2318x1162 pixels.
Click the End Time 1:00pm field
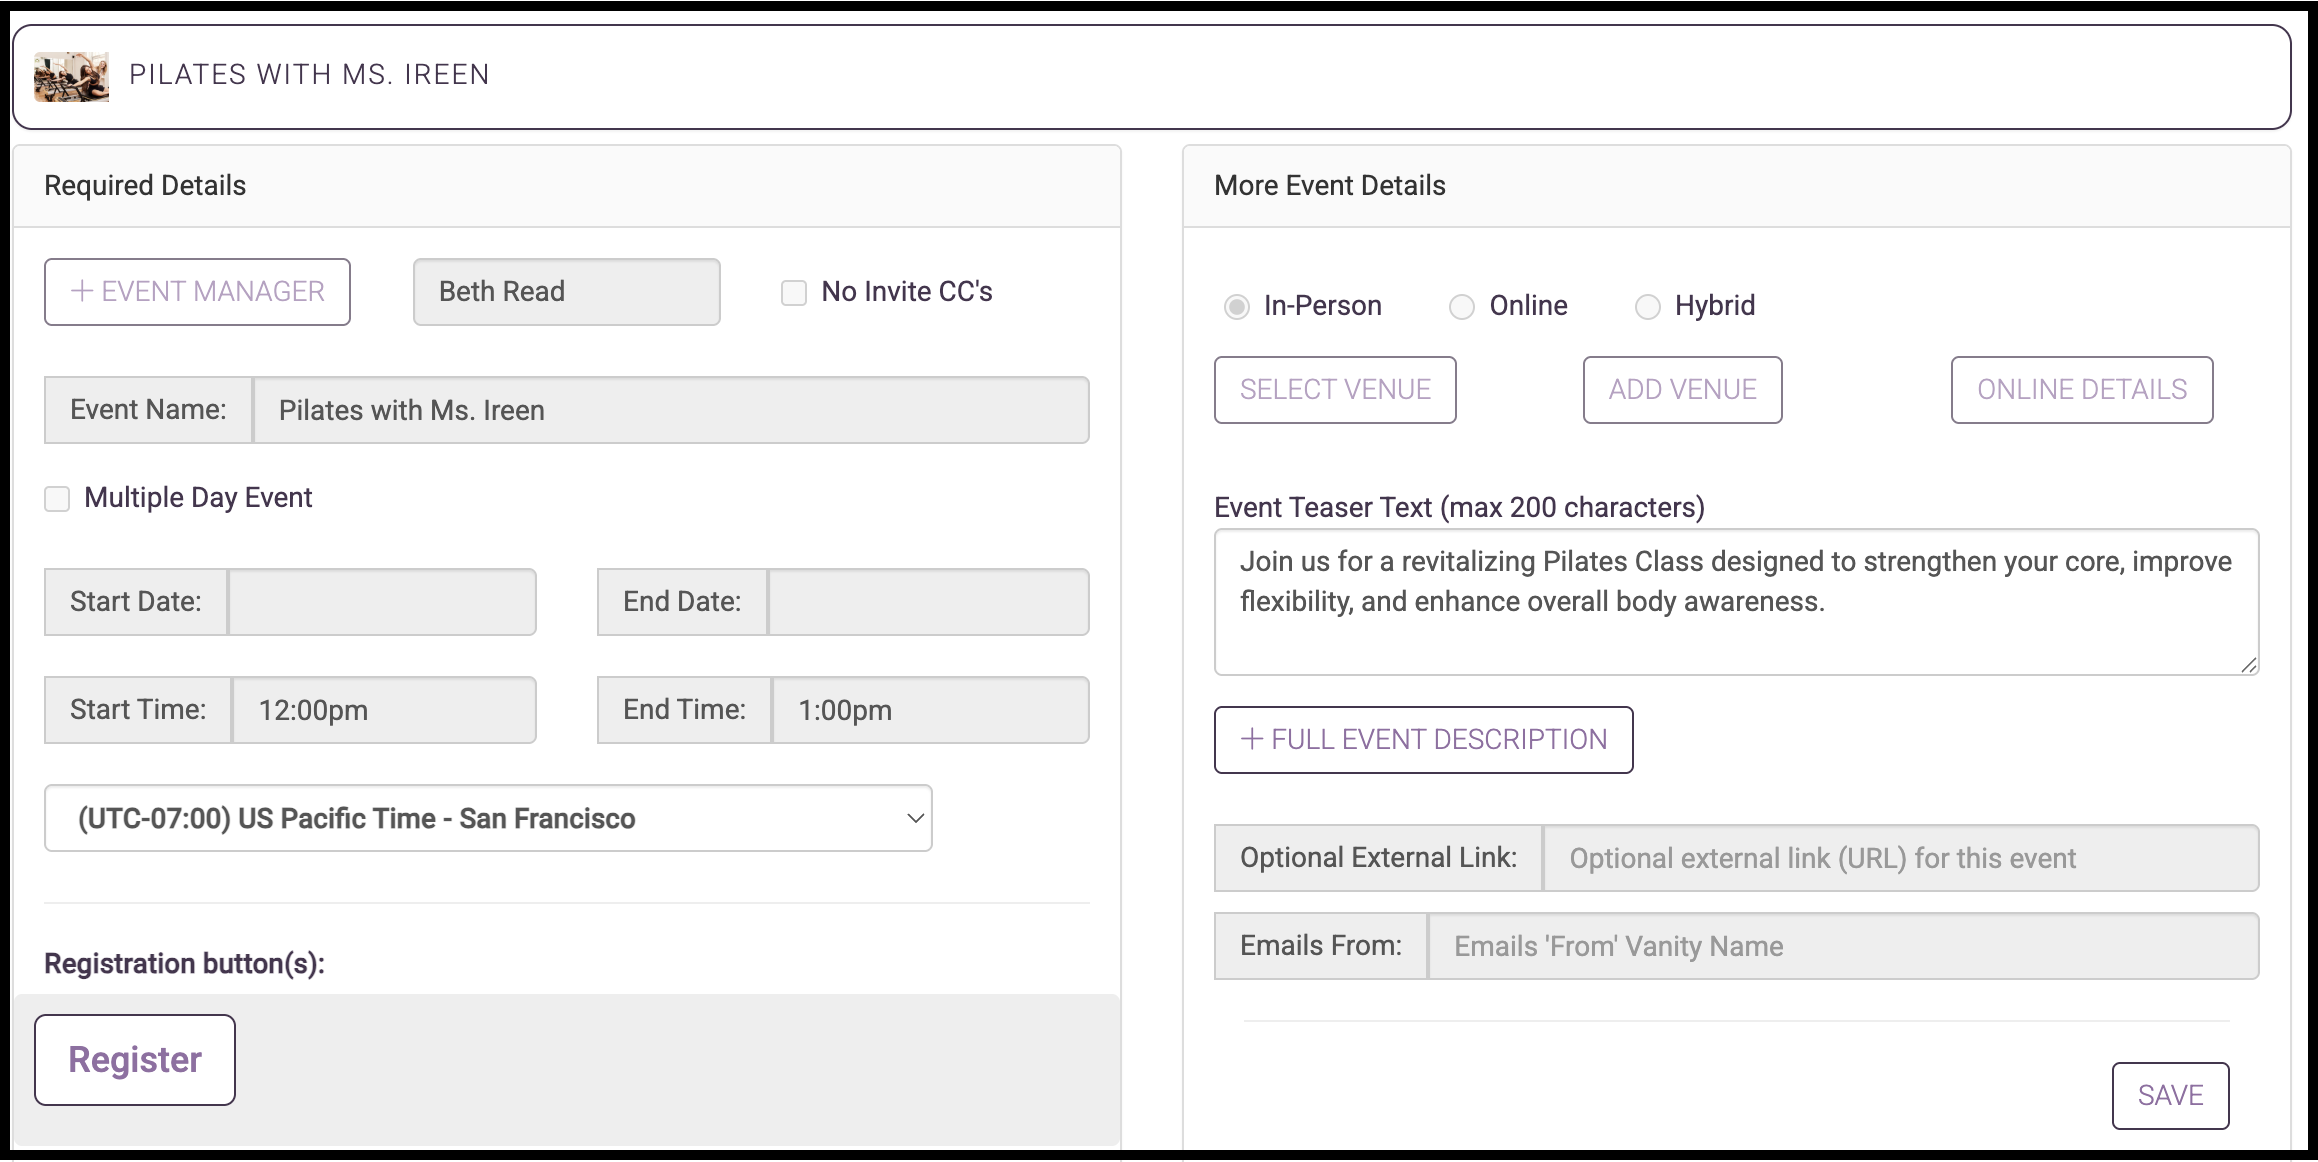(930, 710)
